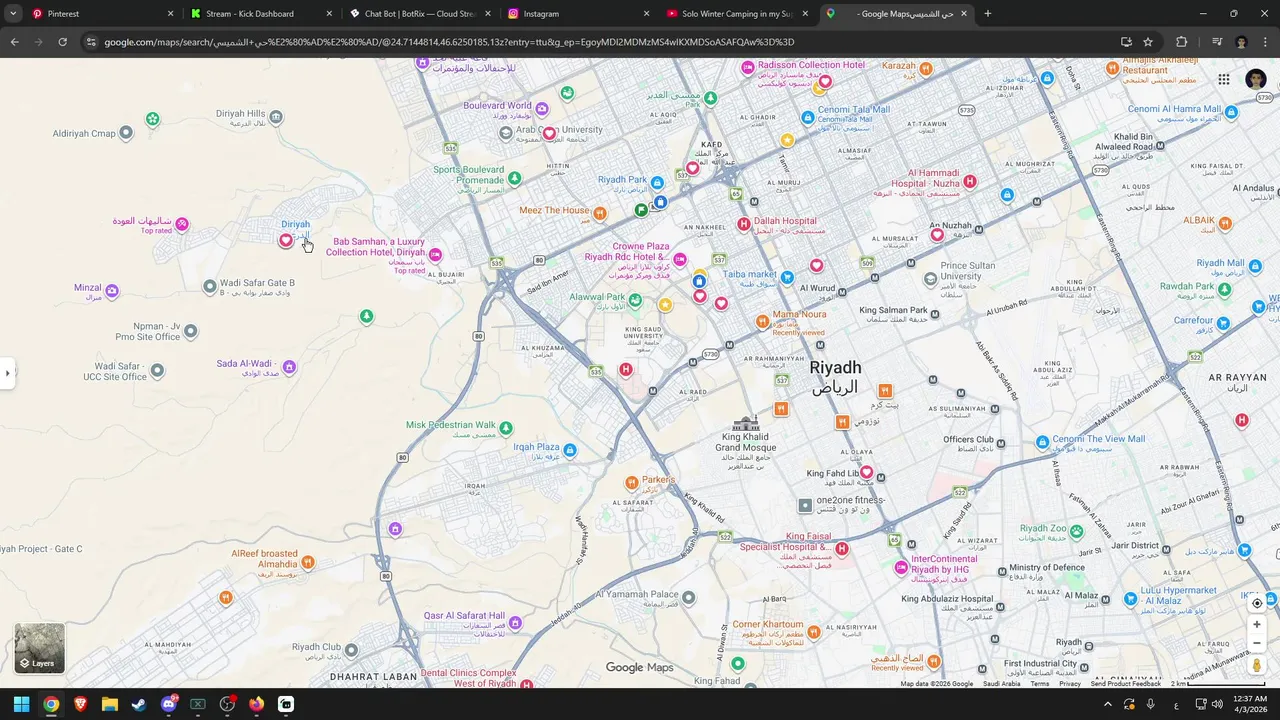The height and width of the screenshot is (720, 1280).
Task: Select King Faisal Specialist Hospital marker
Action: click(x=842, y=548)
